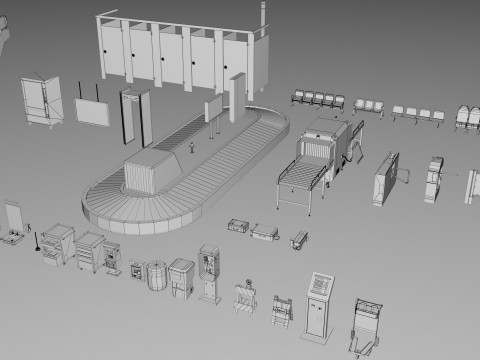The height and width of the screenshot is (360, 480).
Task: Select the small hydrant object on the carousel
Action: [192, 147]
